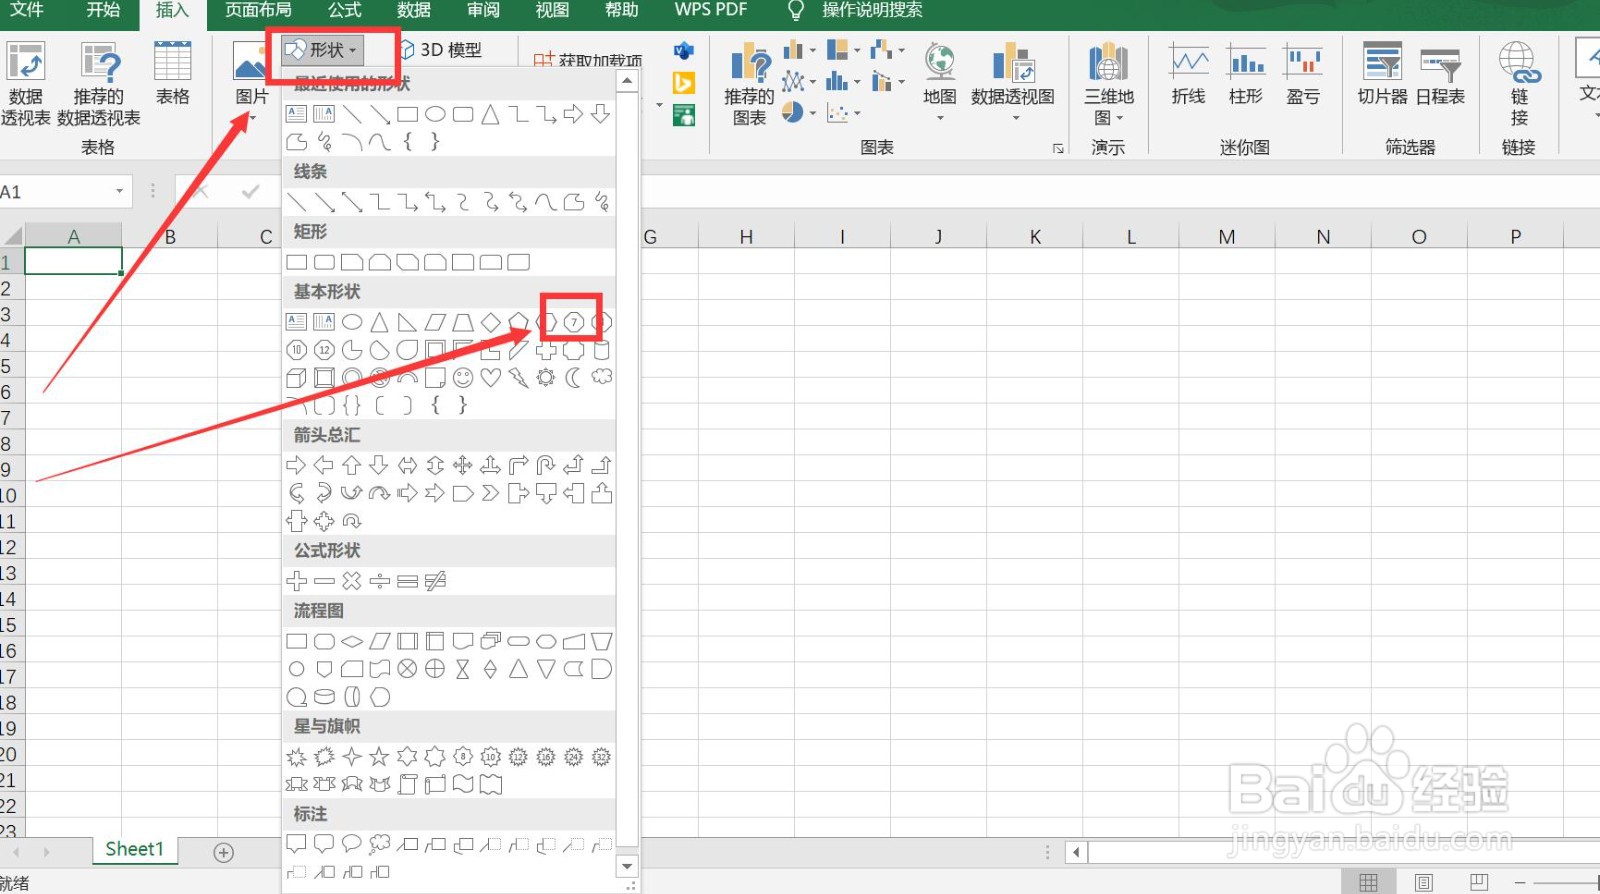1600x894 pixels.
Task: Select cell A1 in the worksheet
Action: [x=73, y=261]
